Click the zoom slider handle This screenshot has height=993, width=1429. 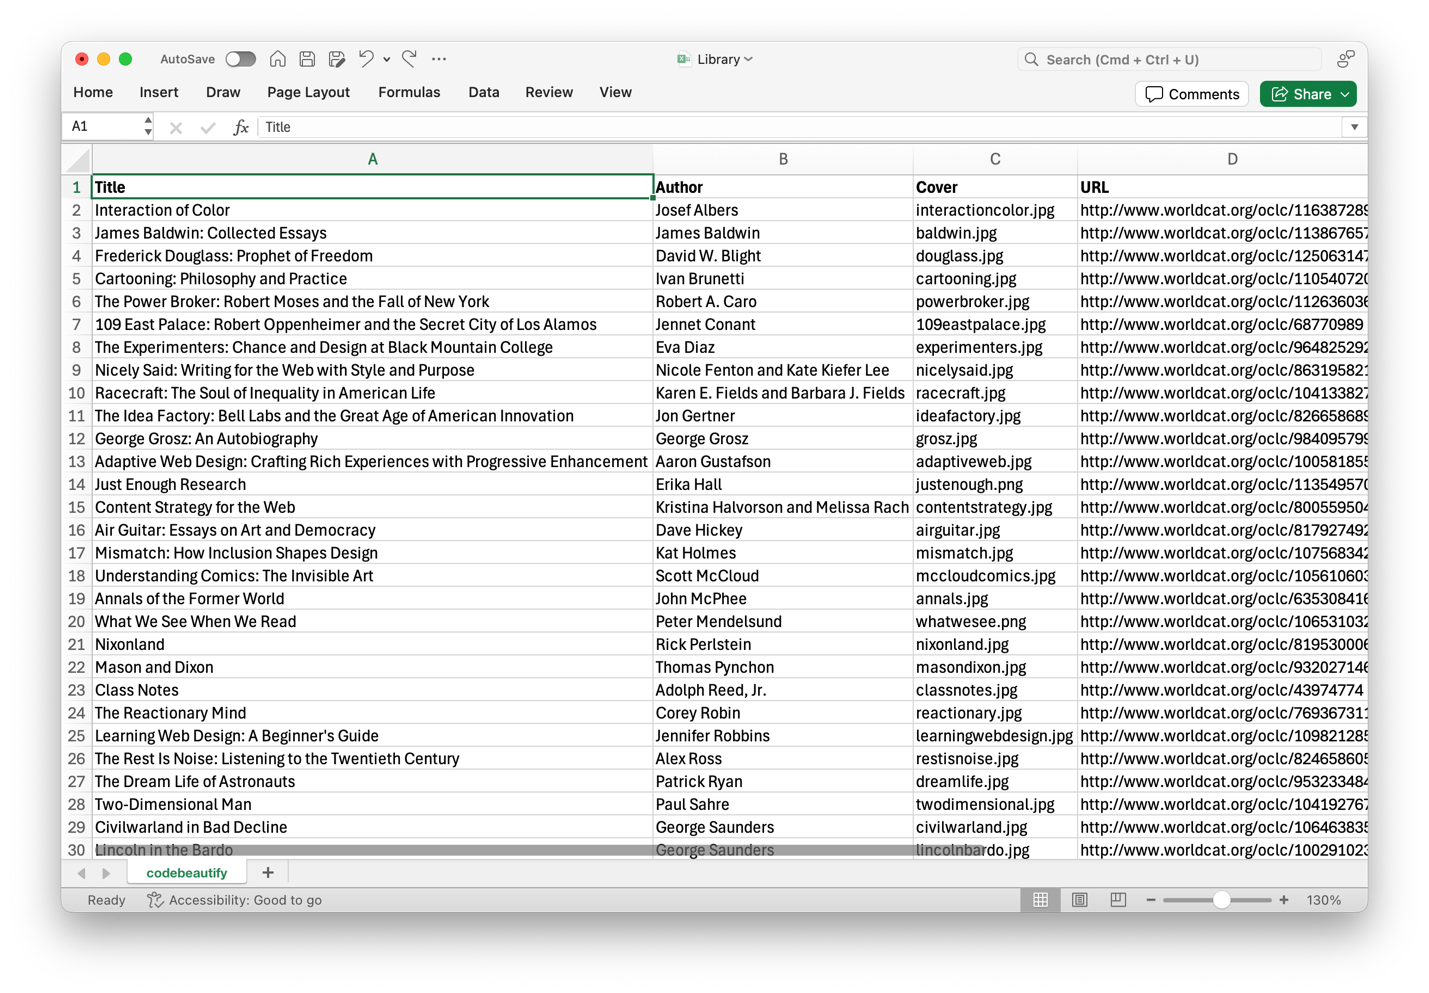pyautogui.click(x=1221, y=900)
